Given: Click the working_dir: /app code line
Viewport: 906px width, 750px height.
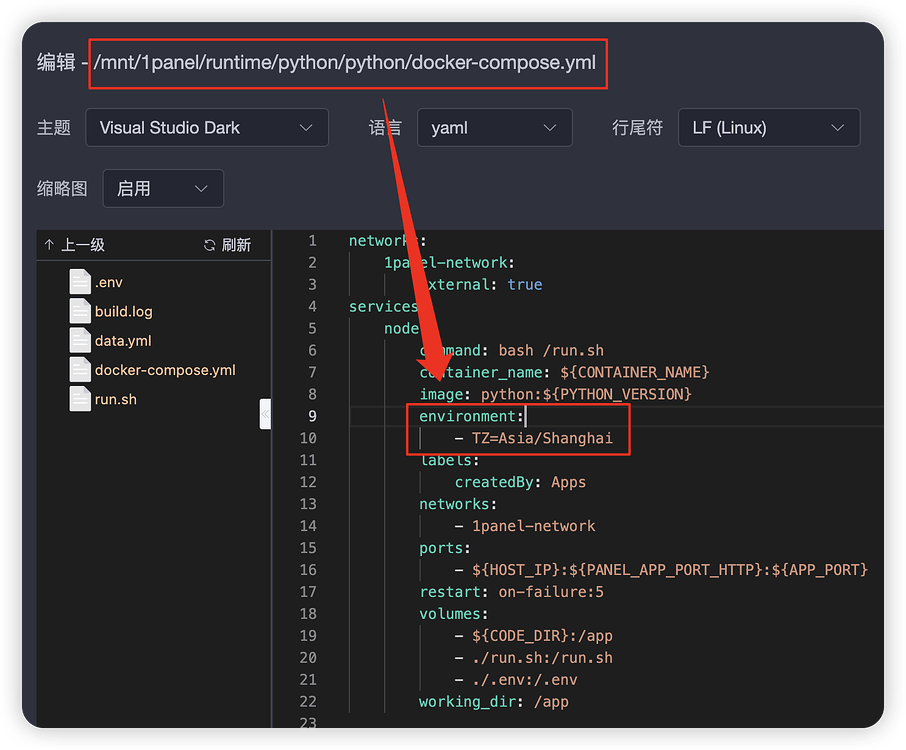Looking at the screenshot, I should 494,702.
